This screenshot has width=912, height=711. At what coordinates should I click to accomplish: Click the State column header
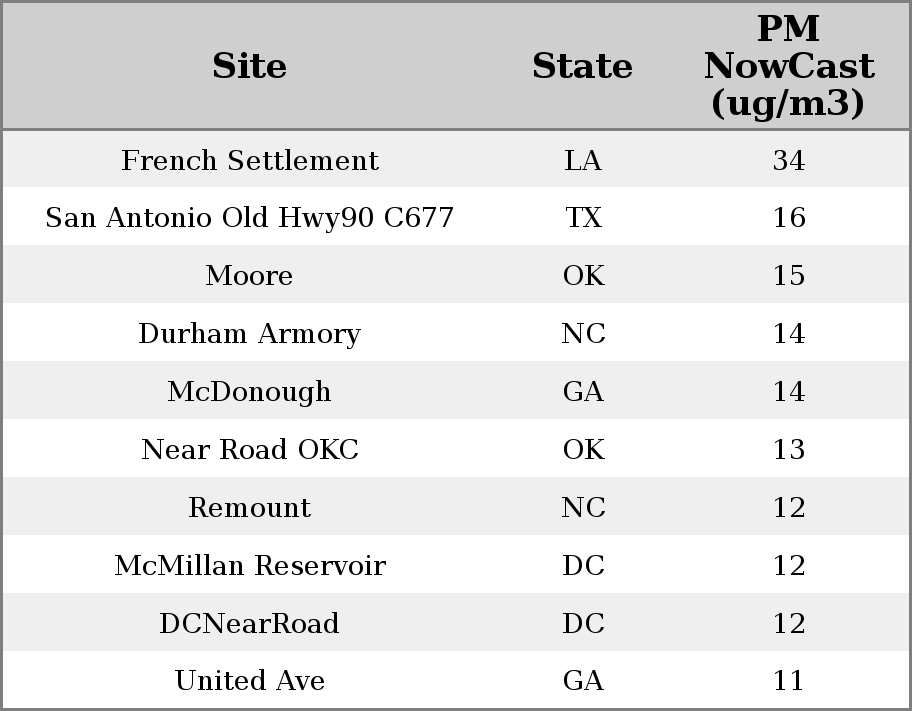pos(582,66)
